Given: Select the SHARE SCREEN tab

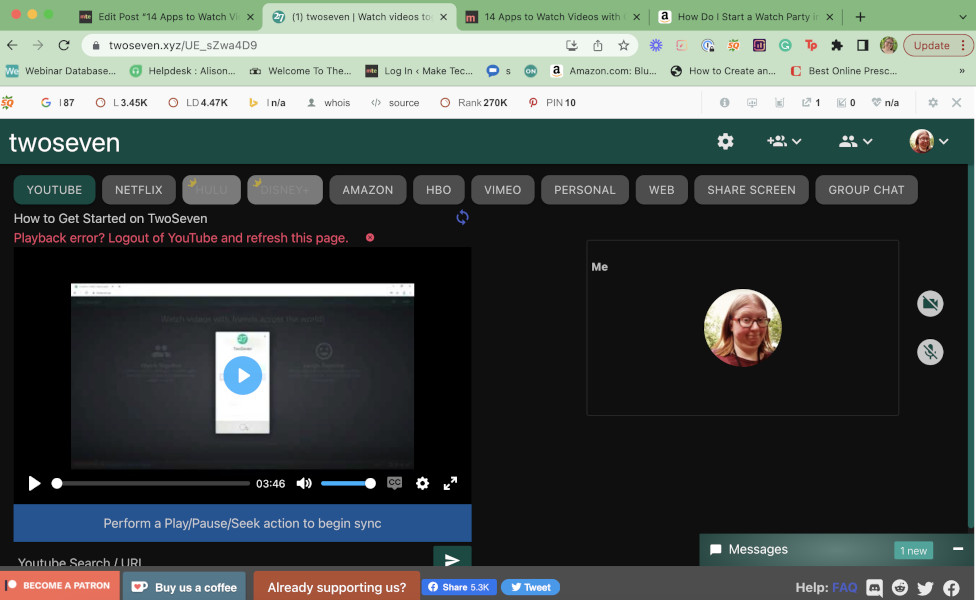Looking at the screenshot, I should 751,189.
